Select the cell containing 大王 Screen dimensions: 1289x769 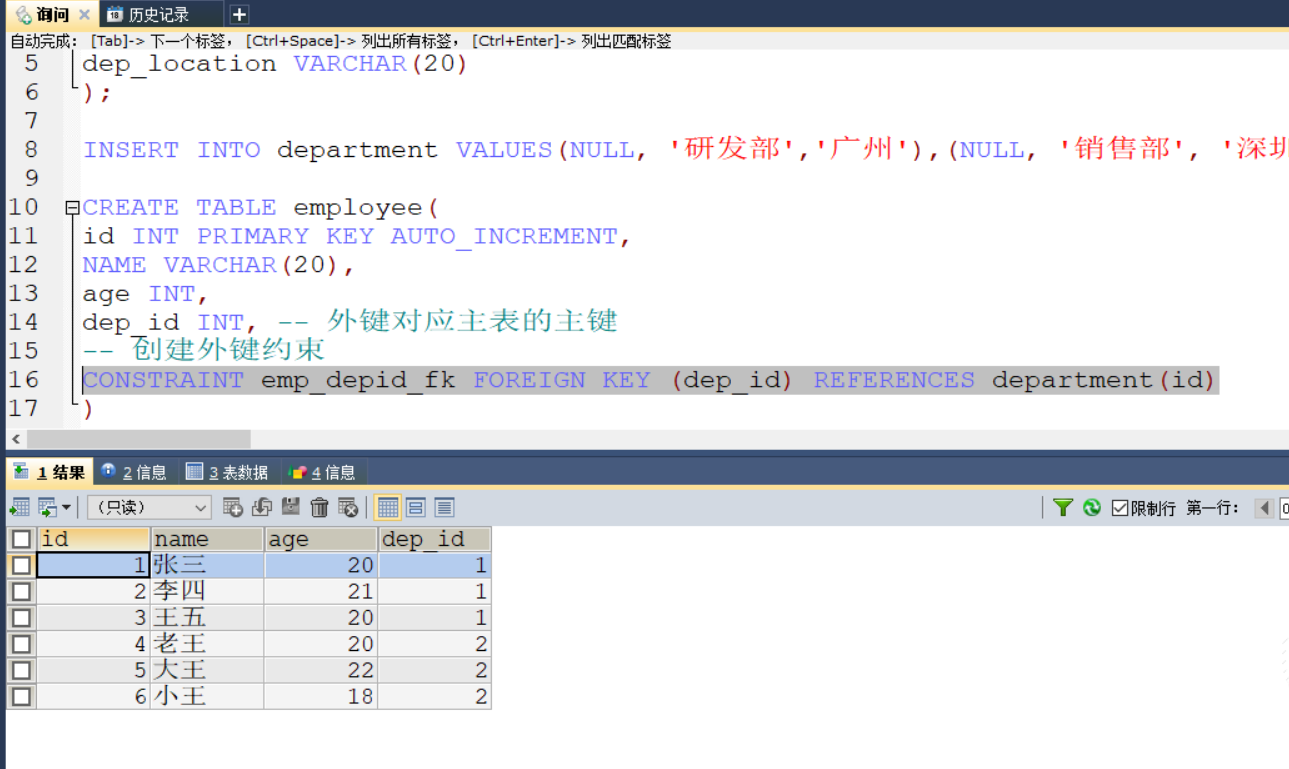[207, 669]
